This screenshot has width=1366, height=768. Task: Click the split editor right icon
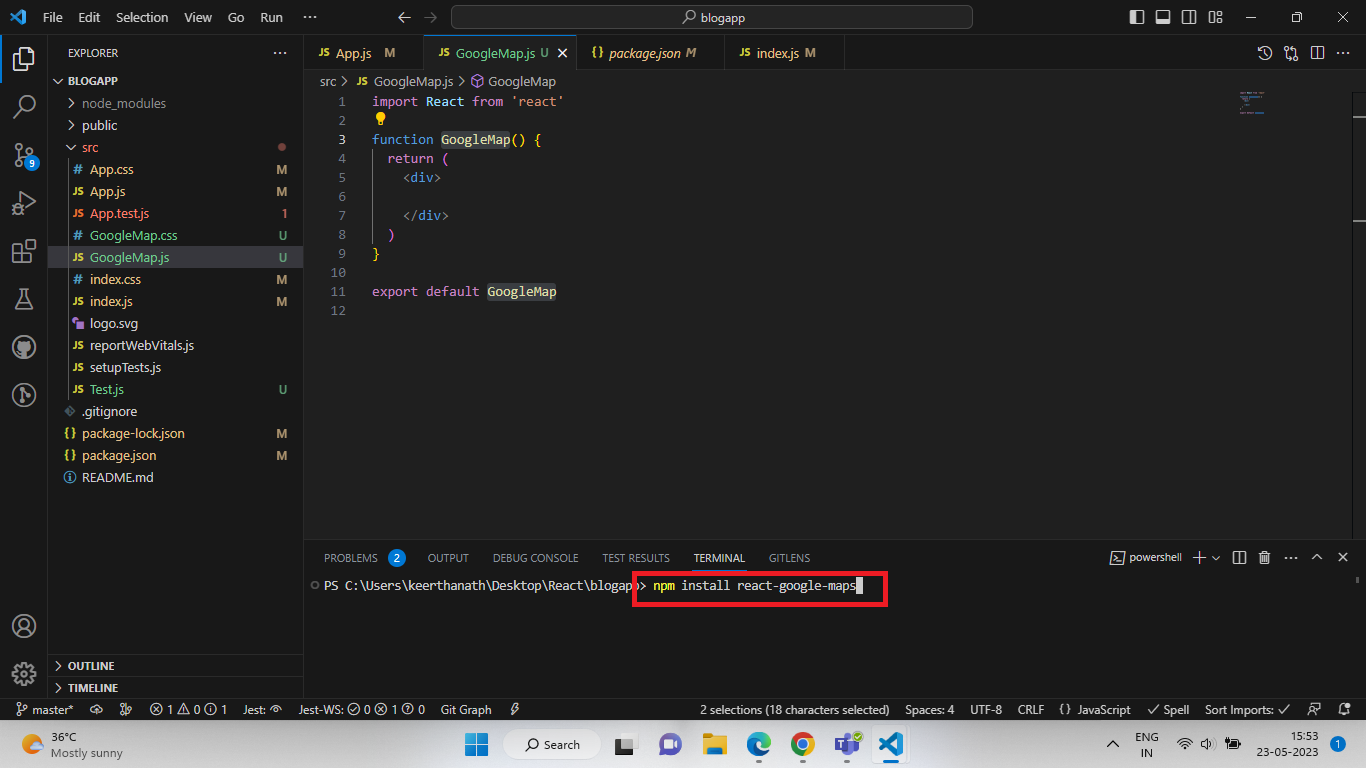click(x=1317, y=53)
